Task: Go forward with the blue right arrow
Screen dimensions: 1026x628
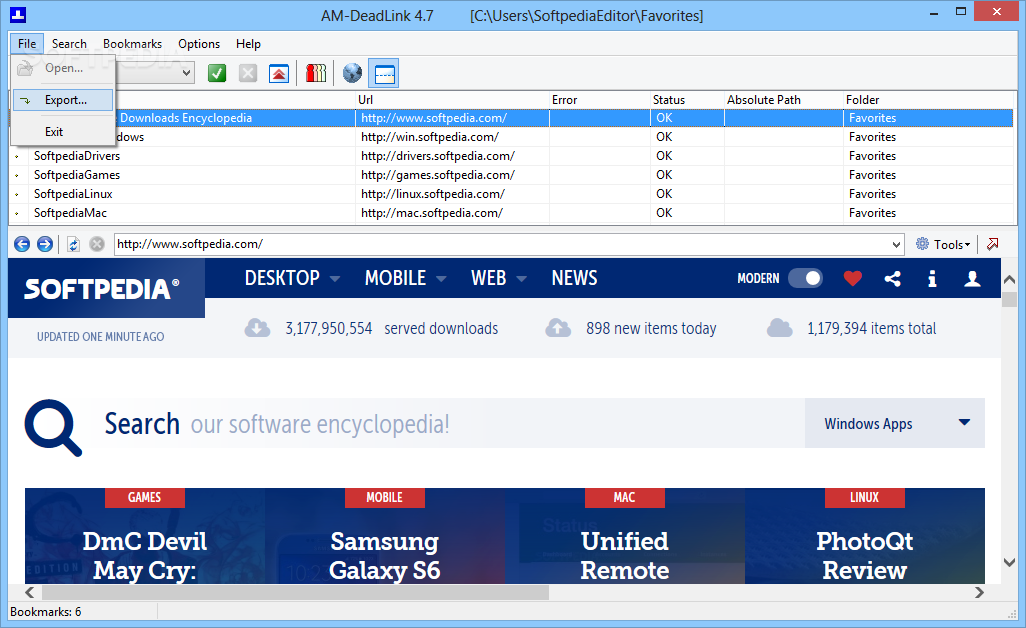Action: (44, 244)
